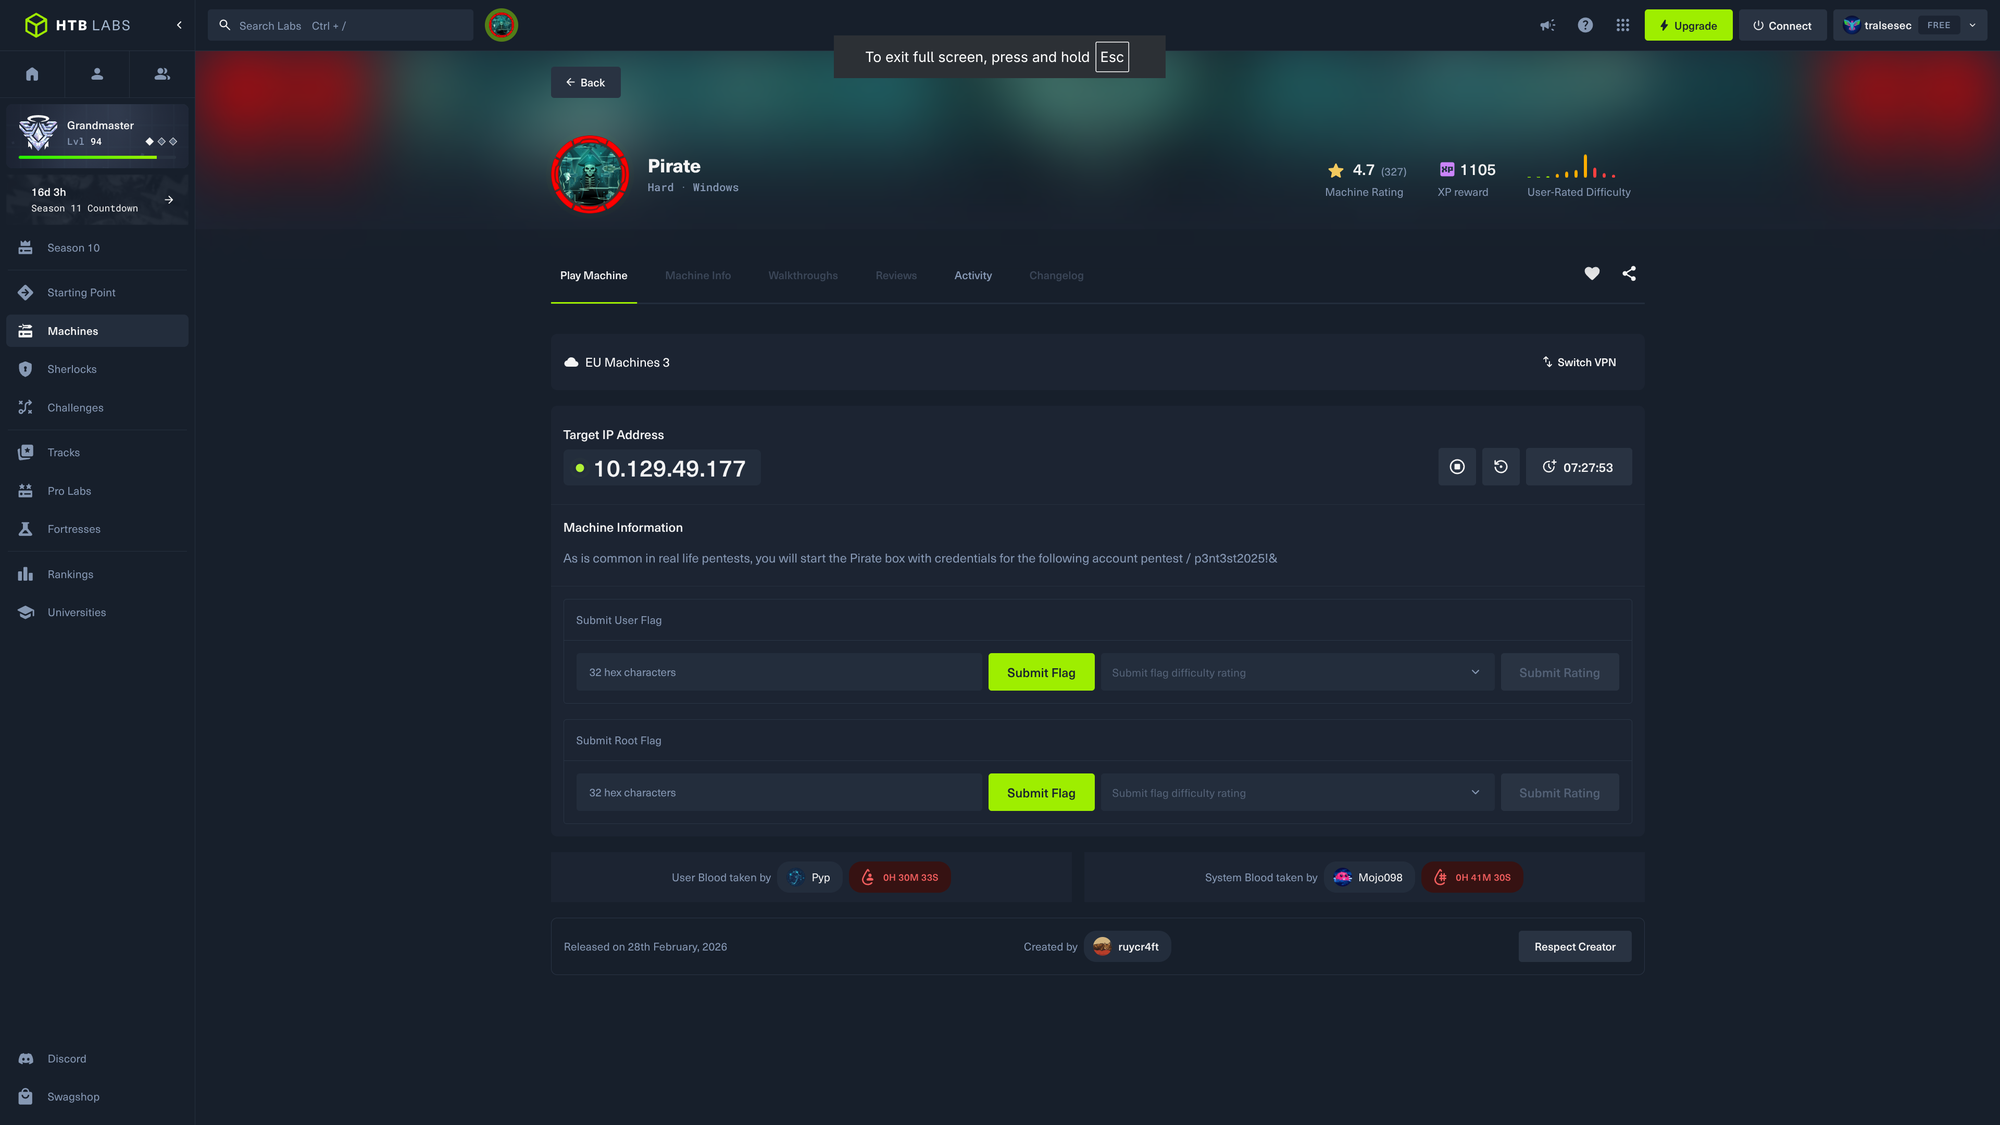
Task: Click Submit Rating for user flag
Action: coord(1559,672)
